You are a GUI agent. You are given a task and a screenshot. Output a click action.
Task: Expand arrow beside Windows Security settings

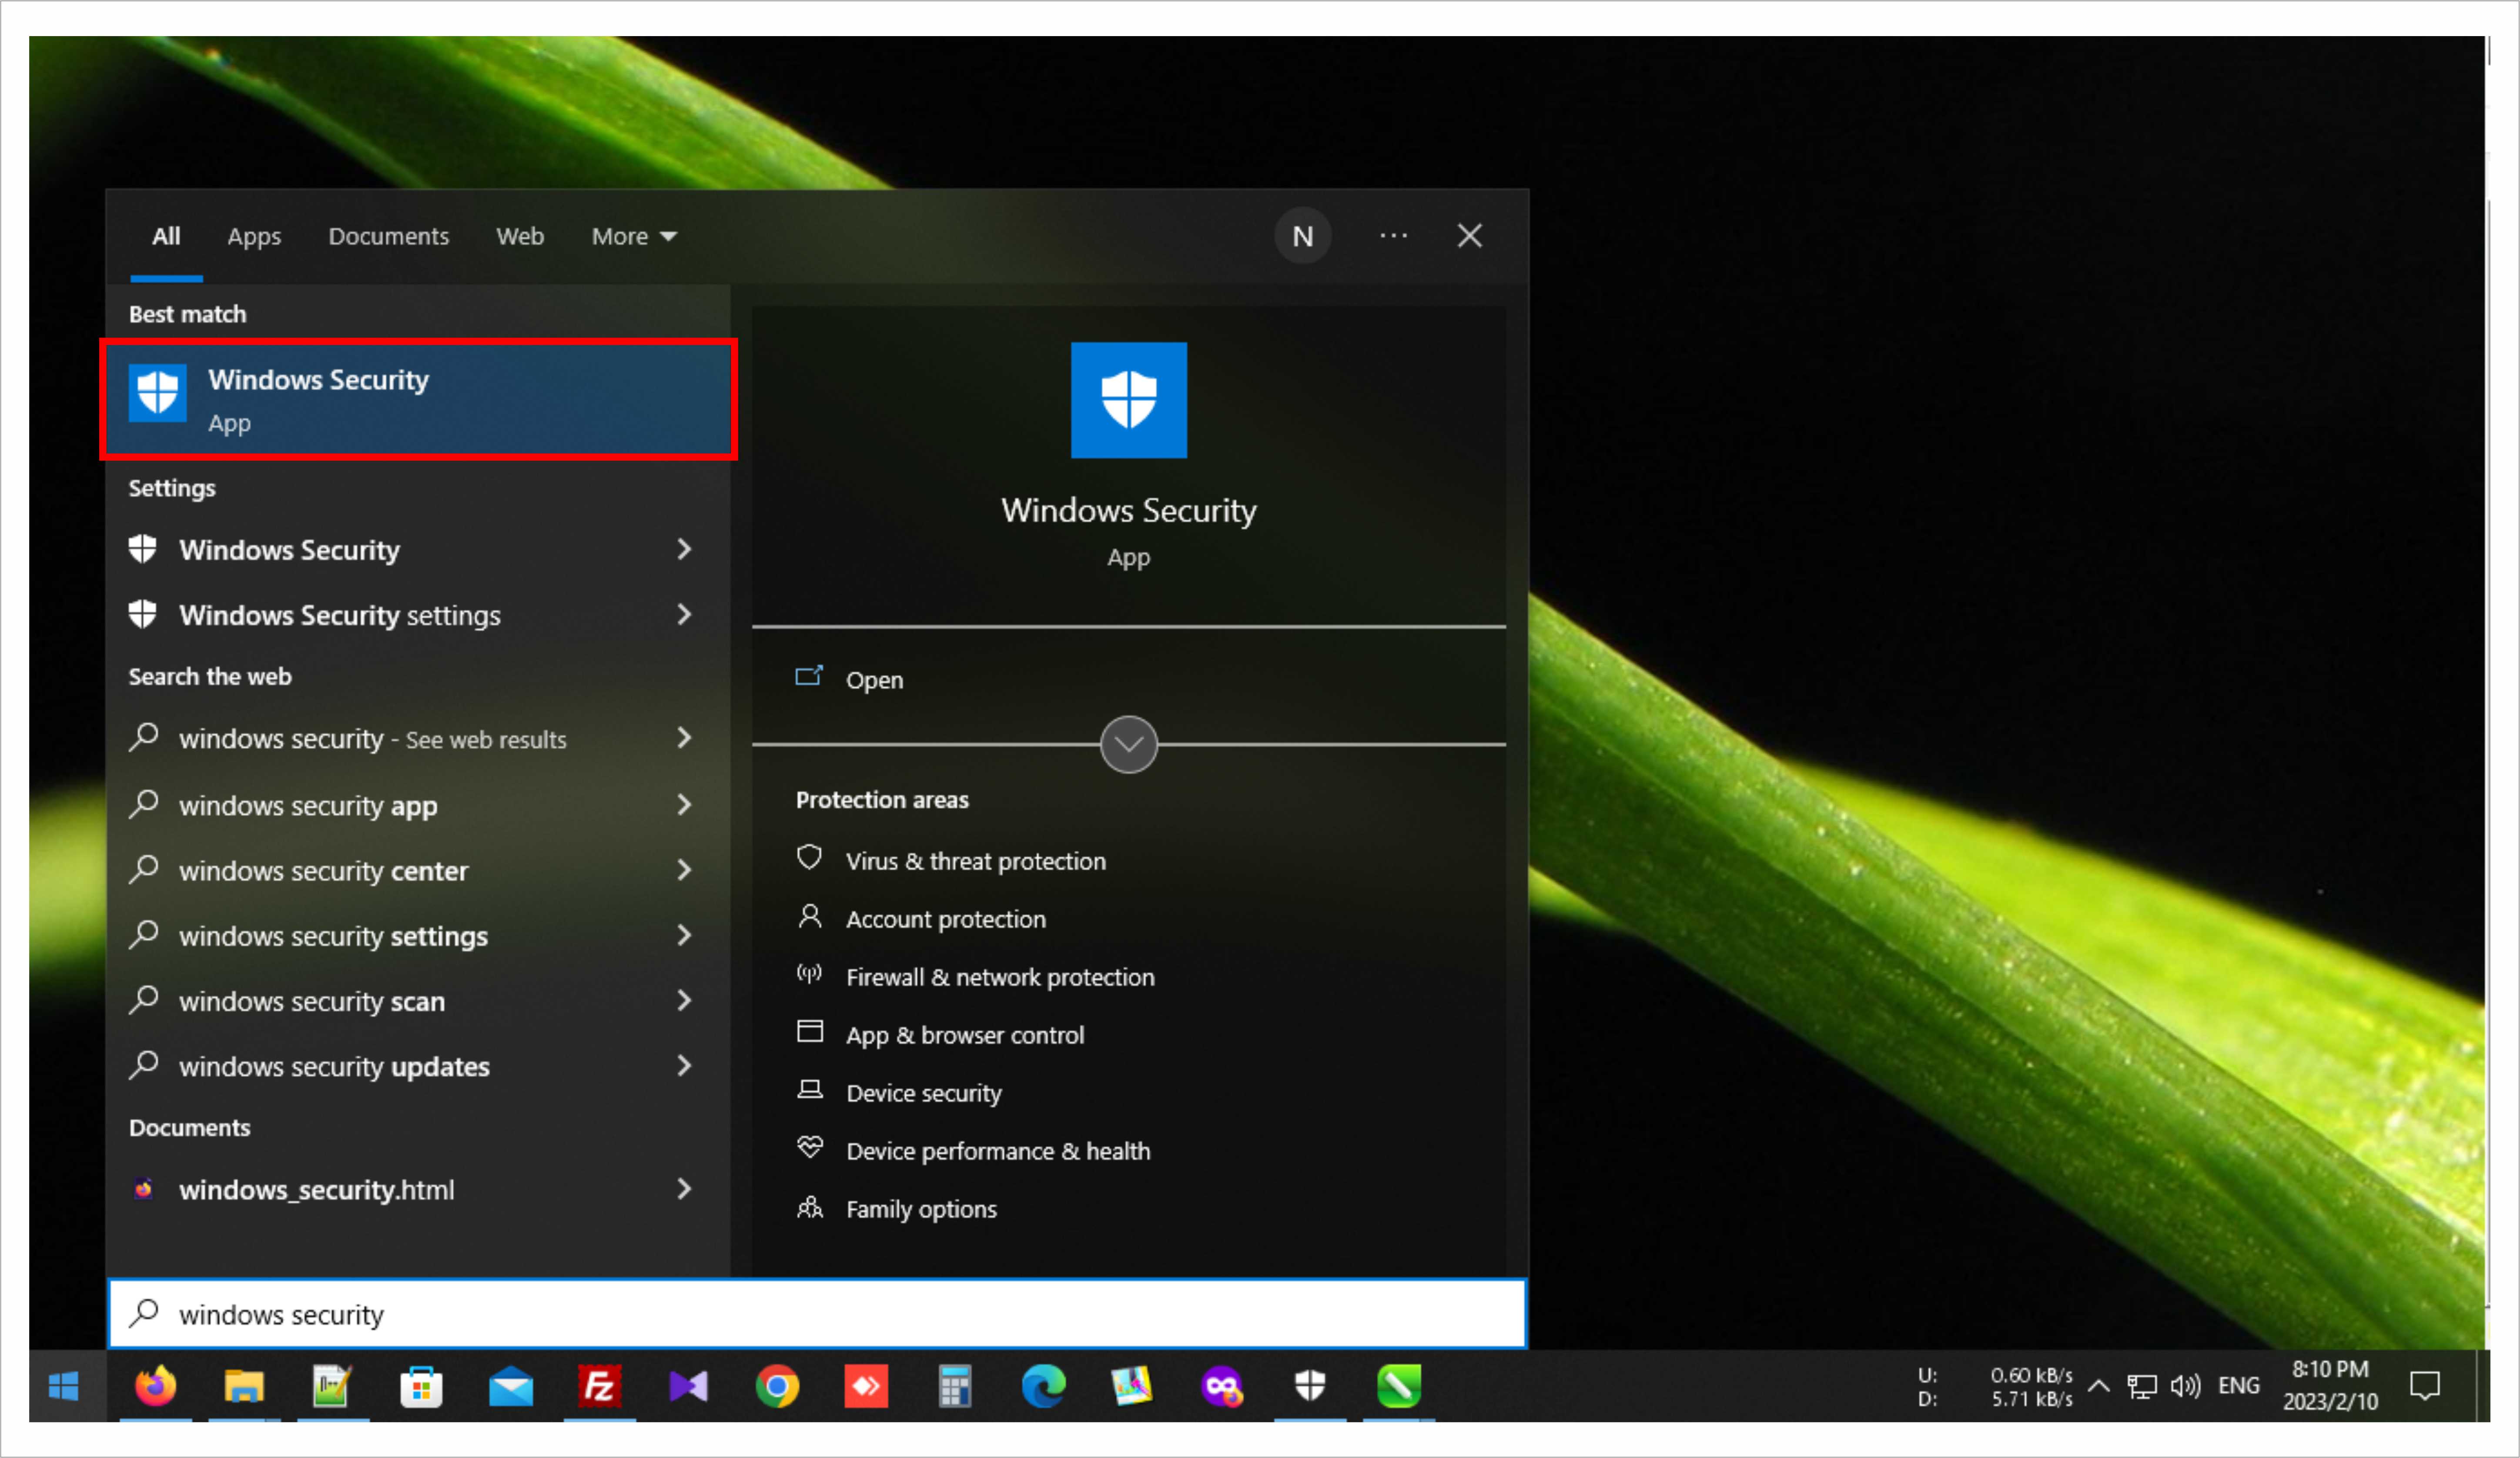click(x=684, y=614)
